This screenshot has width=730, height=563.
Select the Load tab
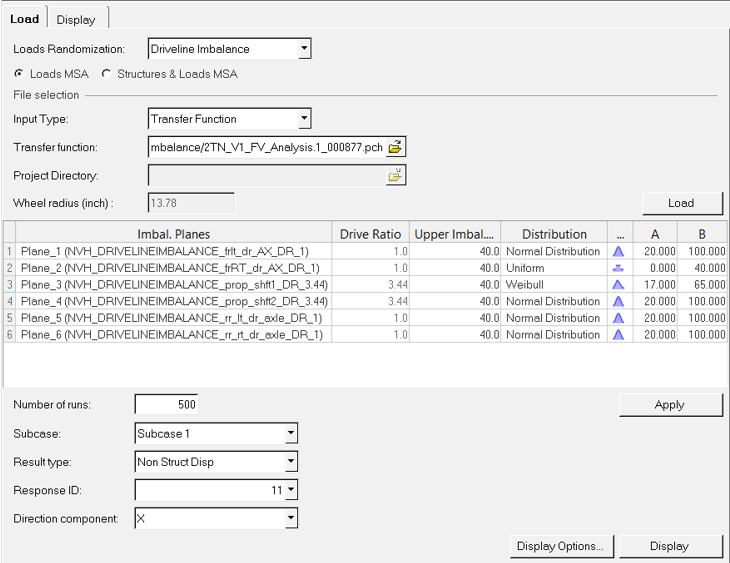[x=25, y=19]
